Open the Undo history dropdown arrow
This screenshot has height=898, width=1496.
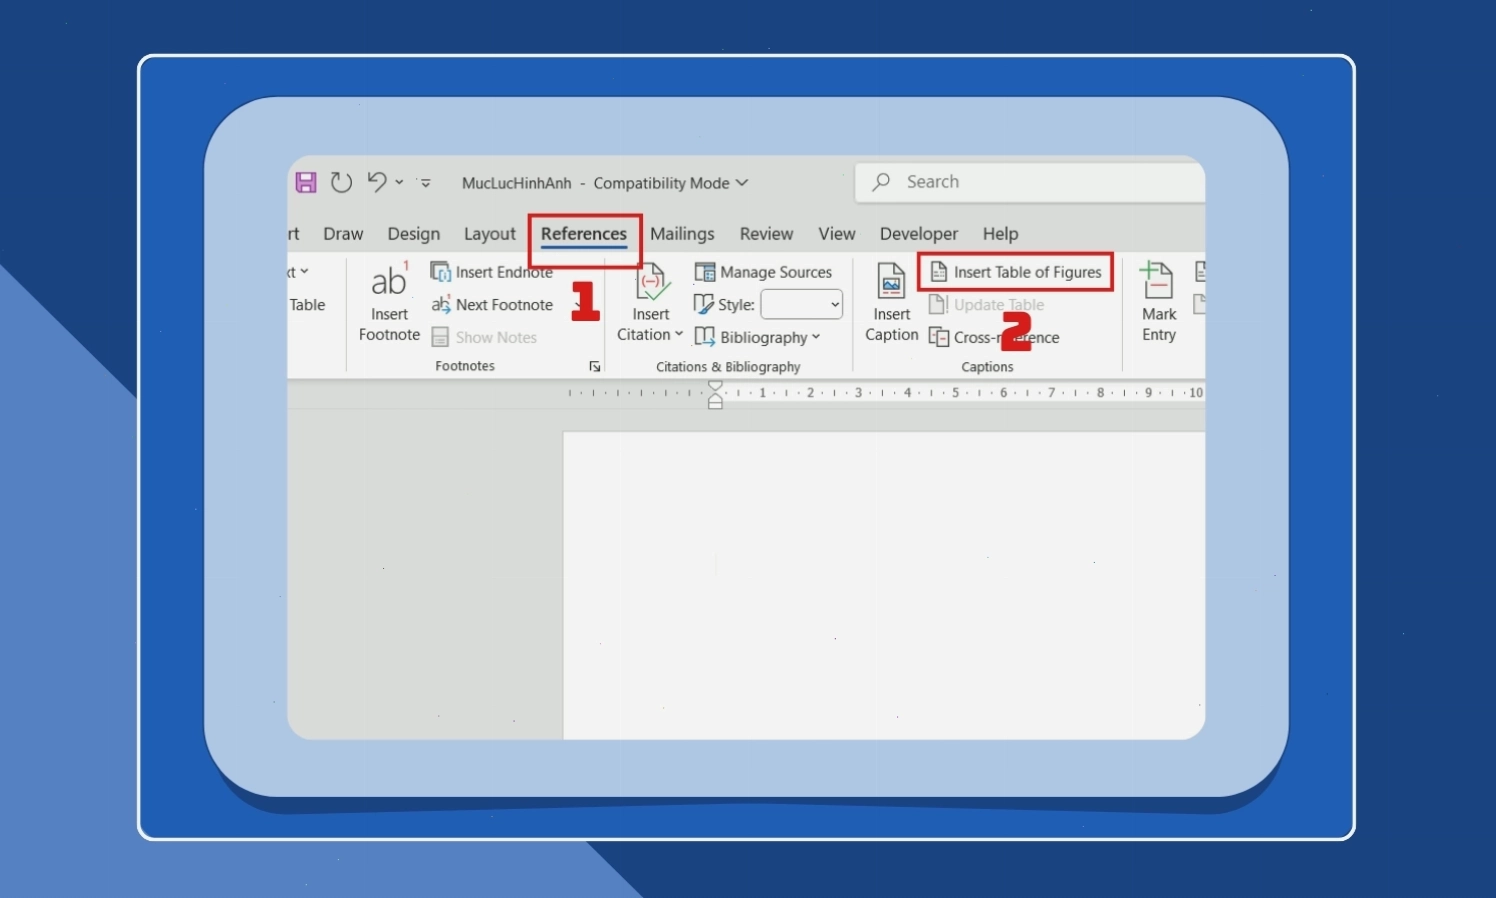click(x=399, y=182)
